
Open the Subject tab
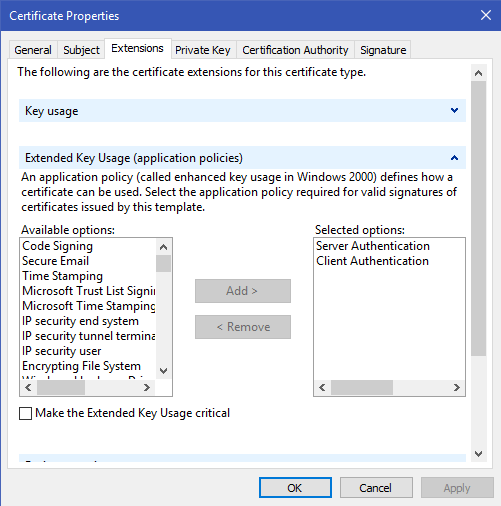(x=81, y=50)
